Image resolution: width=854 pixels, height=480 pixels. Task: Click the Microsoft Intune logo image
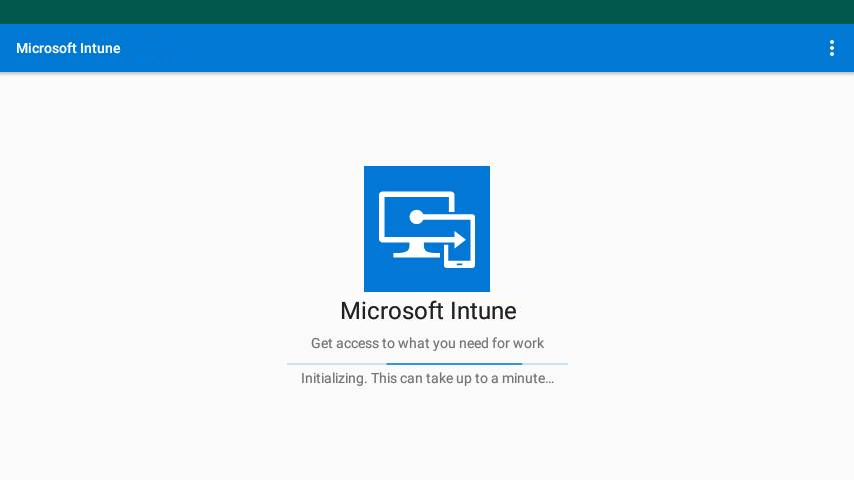427,229
